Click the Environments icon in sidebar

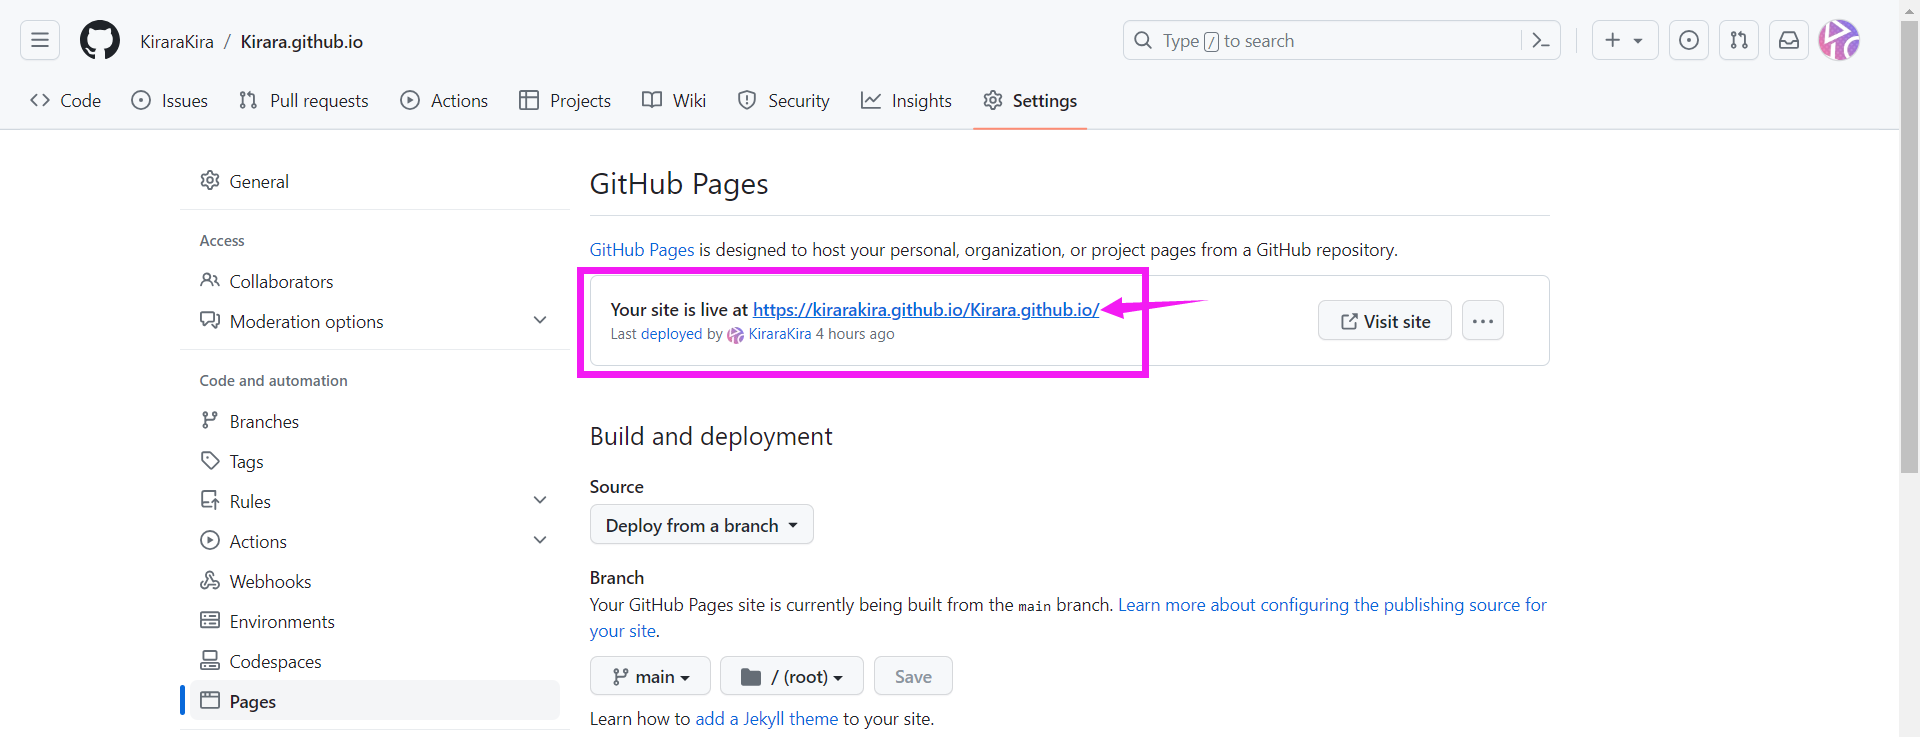[210, 620]
